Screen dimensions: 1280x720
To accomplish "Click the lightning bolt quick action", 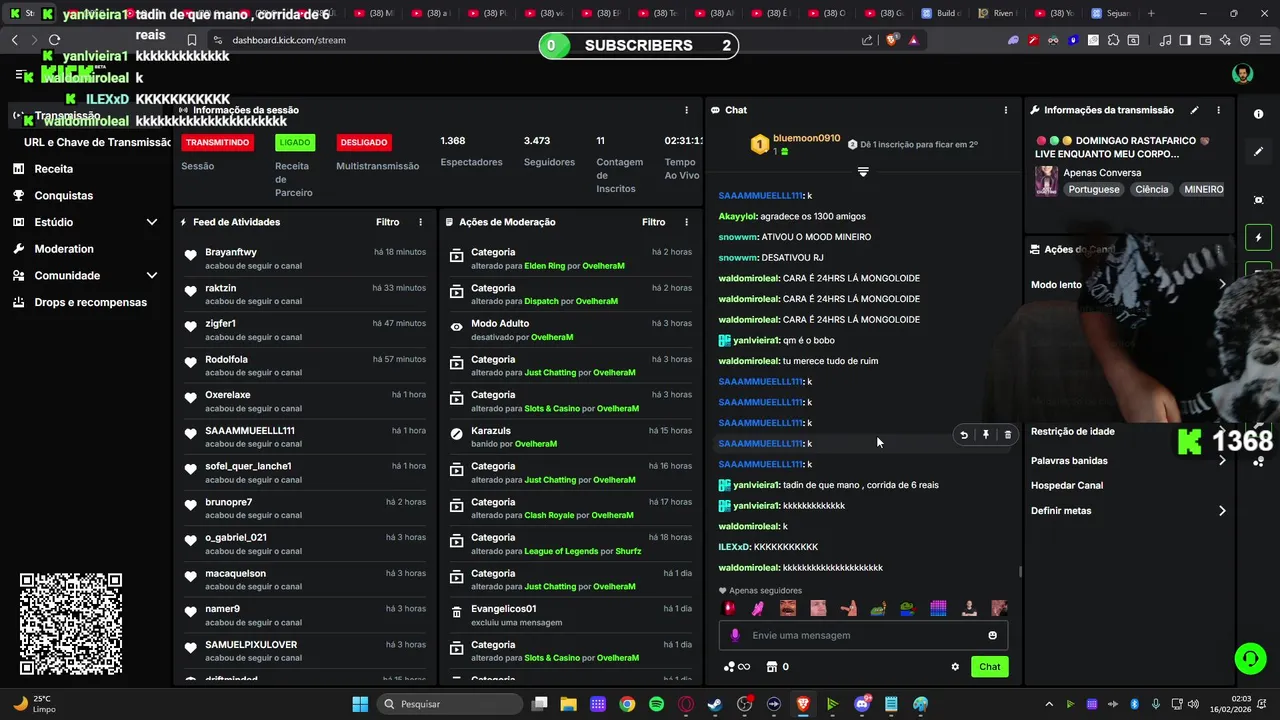I will [x=1258, y=238].
